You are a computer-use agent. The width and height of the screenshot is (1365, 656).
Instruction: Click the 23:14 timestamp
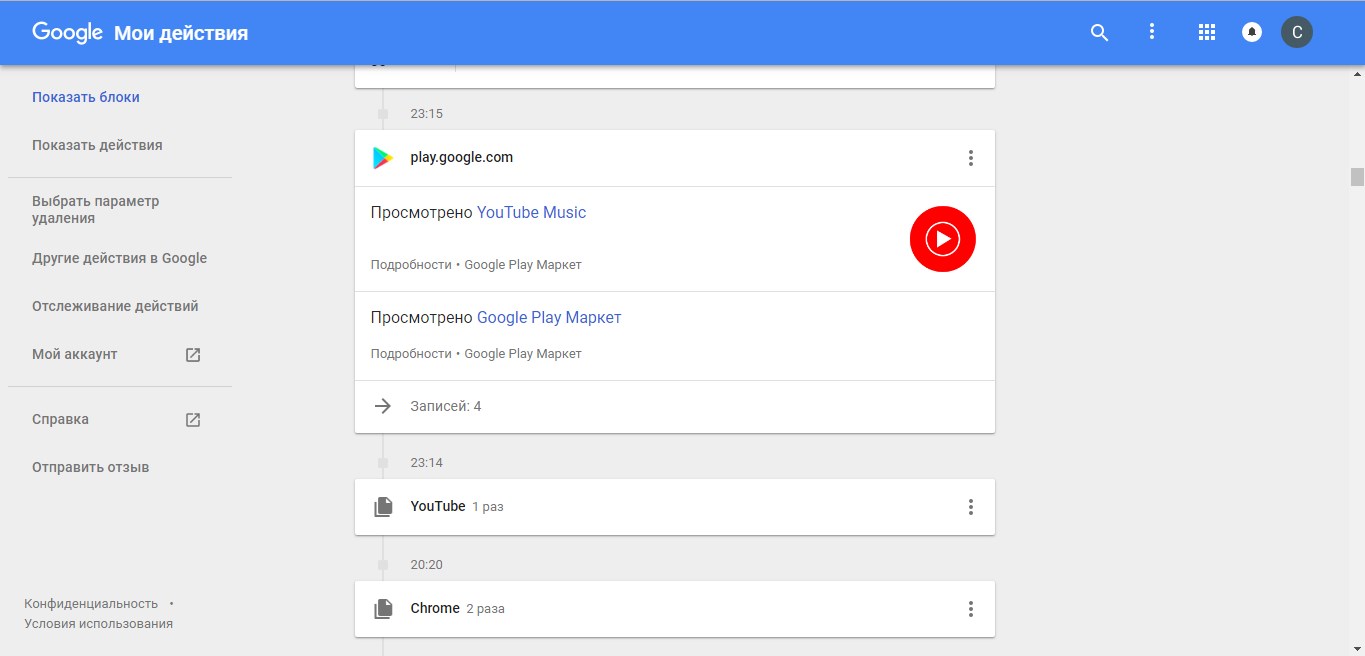427,463
